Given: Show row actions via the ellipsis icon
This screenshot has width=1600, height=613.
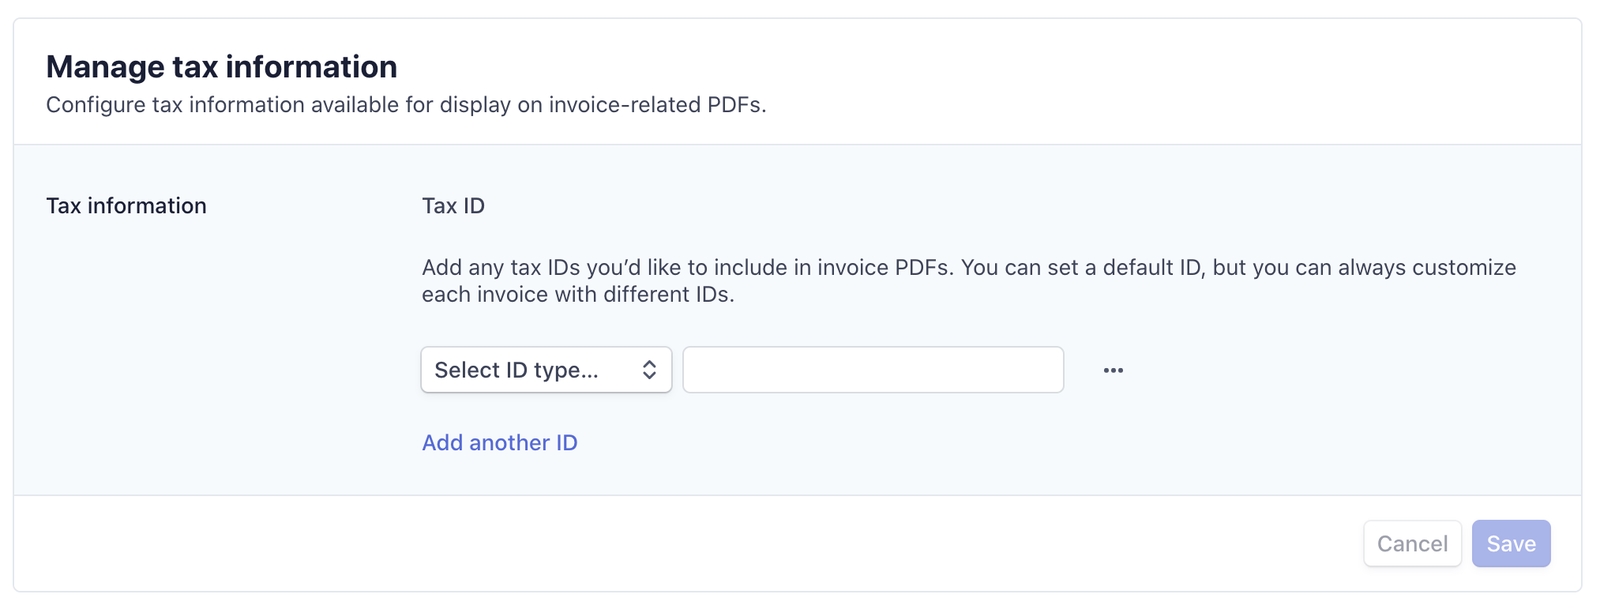Looking at the screenshot, I should pyautogui.click(x=1113, y=370).
